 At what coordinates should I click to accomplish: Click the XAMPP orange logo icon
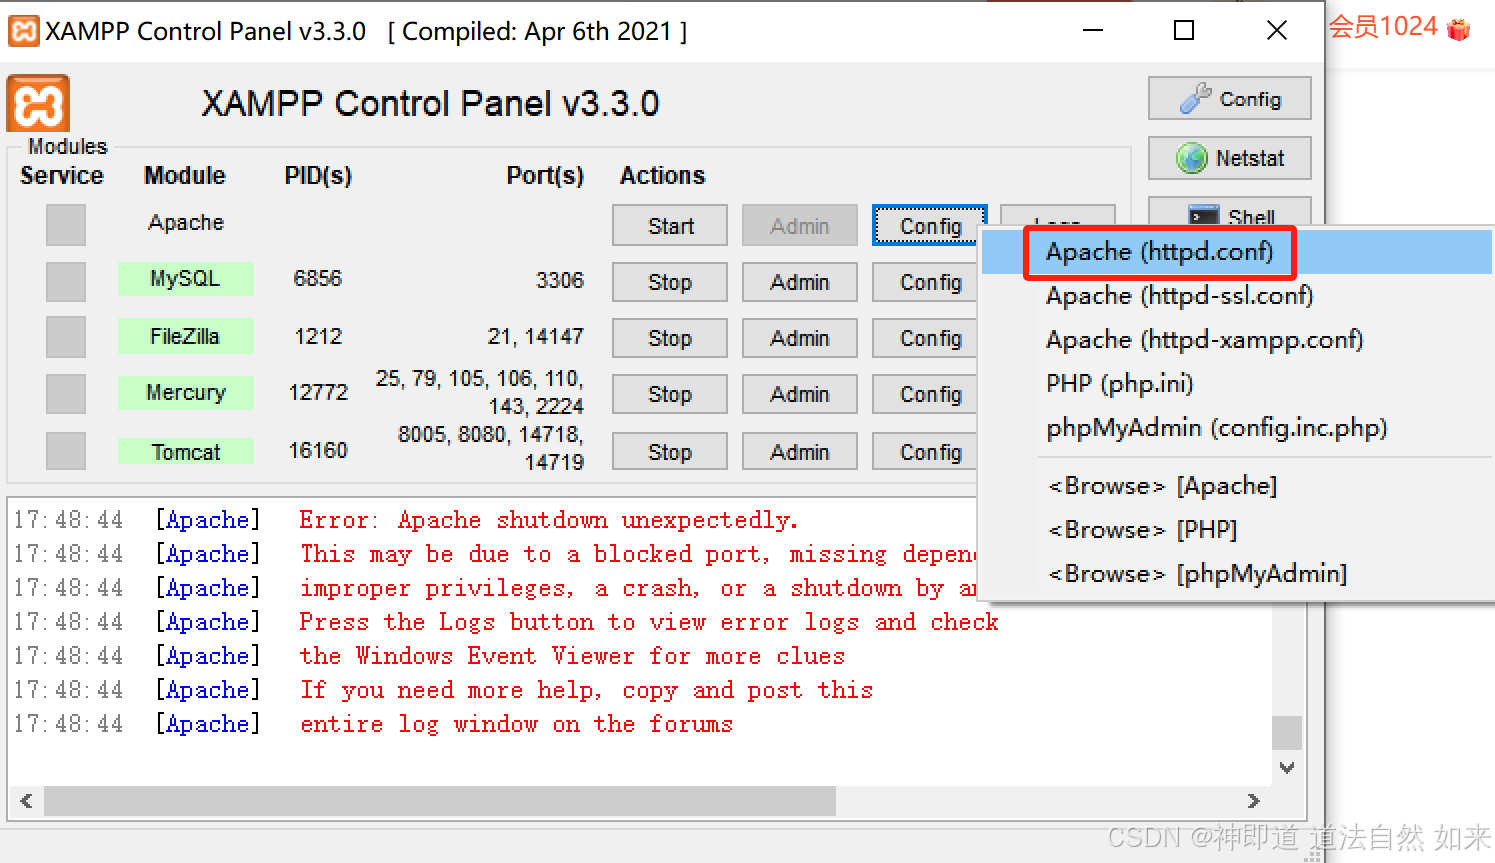38,104
